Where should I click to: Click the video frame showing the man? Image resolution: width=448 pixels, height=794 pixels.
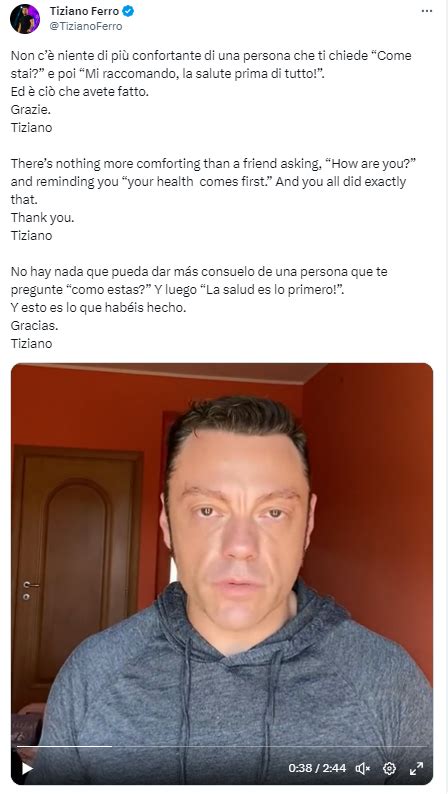222,557
